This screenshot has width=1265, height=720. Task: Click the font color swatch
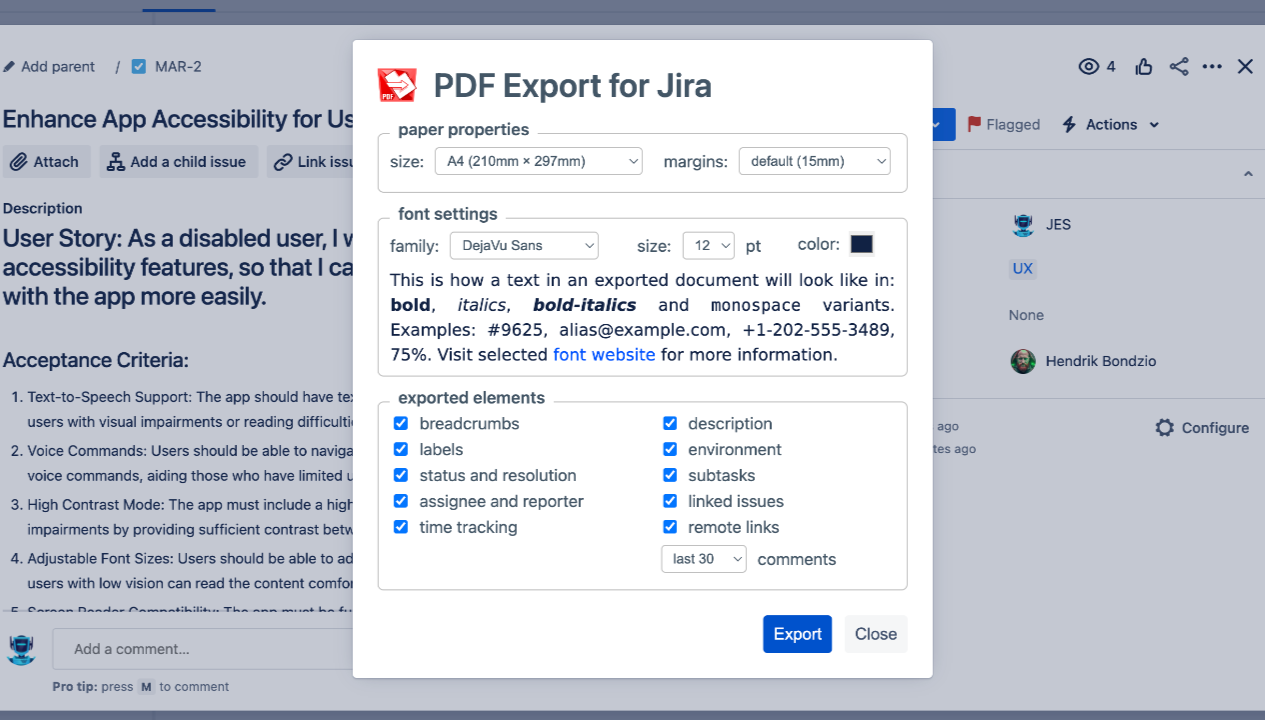pos(861,245)
